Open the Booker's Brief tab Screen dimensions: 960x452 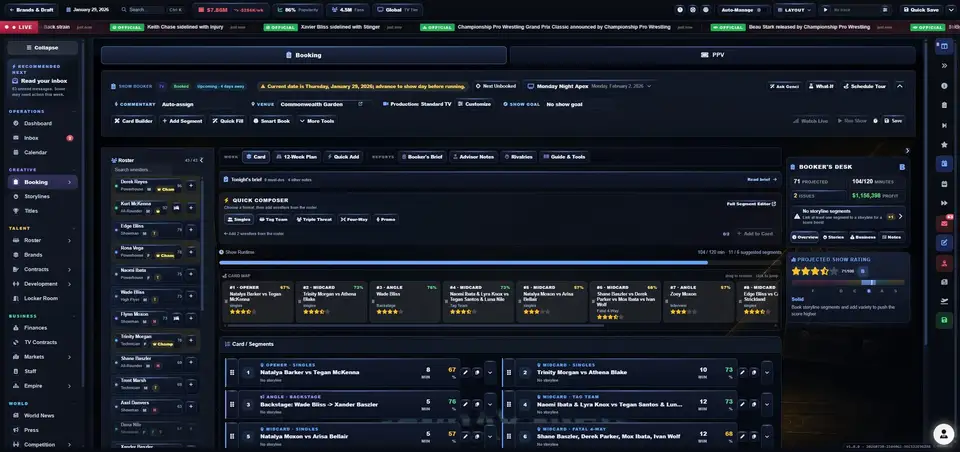pyautogui.click(x=422, y=157)
